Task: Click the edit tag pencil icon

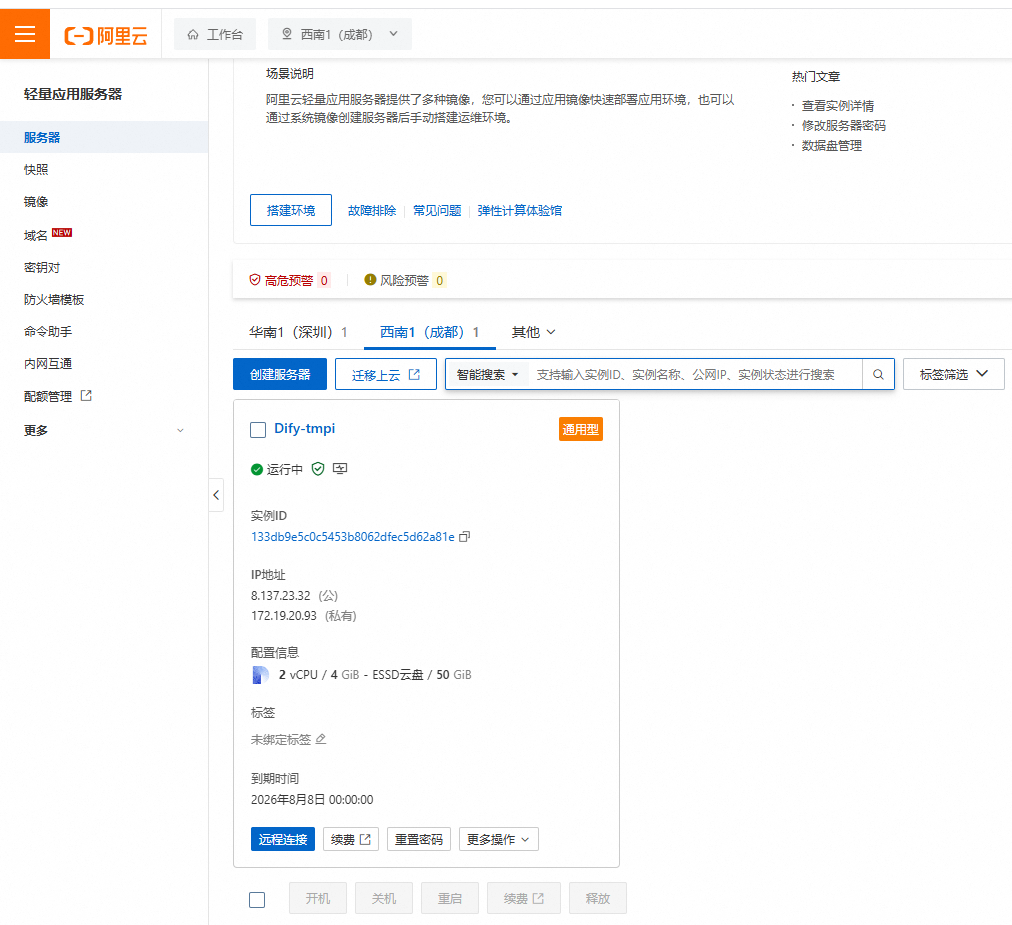Action: point(321,740)
